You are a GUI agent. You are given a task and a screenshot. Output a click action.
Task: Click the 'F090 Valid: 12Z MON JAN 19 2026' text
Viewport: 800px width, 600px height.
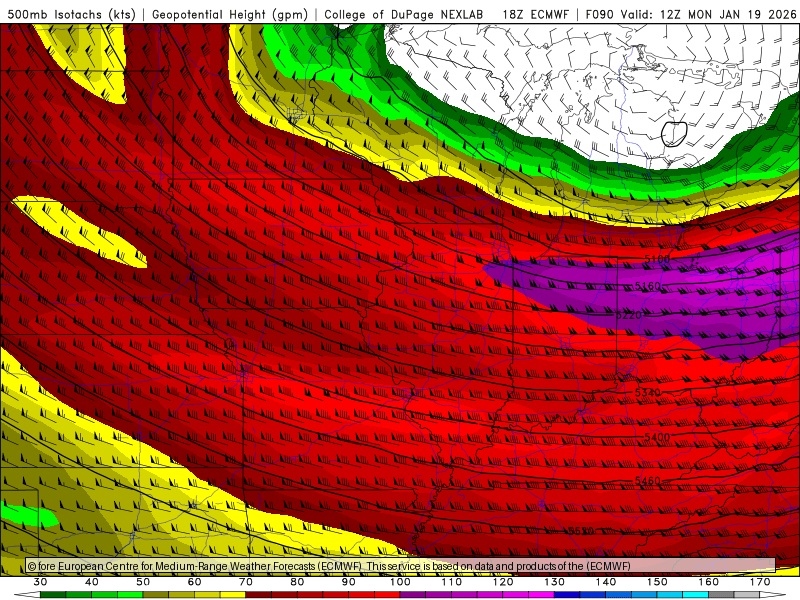[x=691, y=14]
